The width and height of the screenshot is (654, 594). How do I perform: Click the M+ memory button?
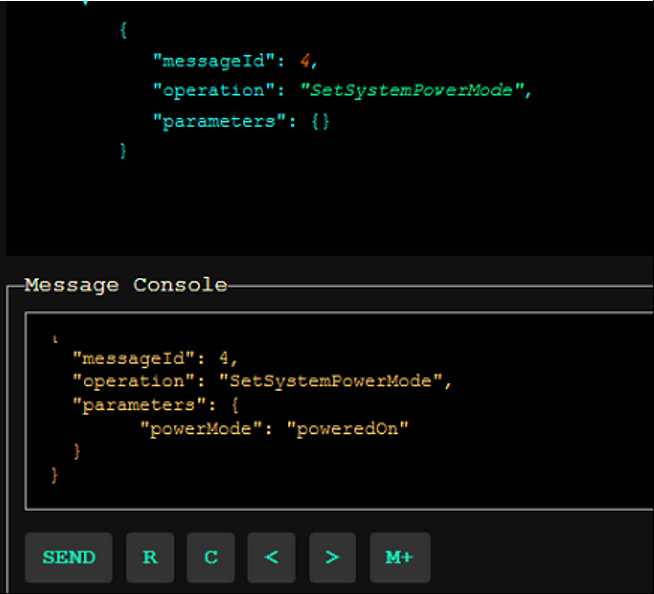pos(400,557)
